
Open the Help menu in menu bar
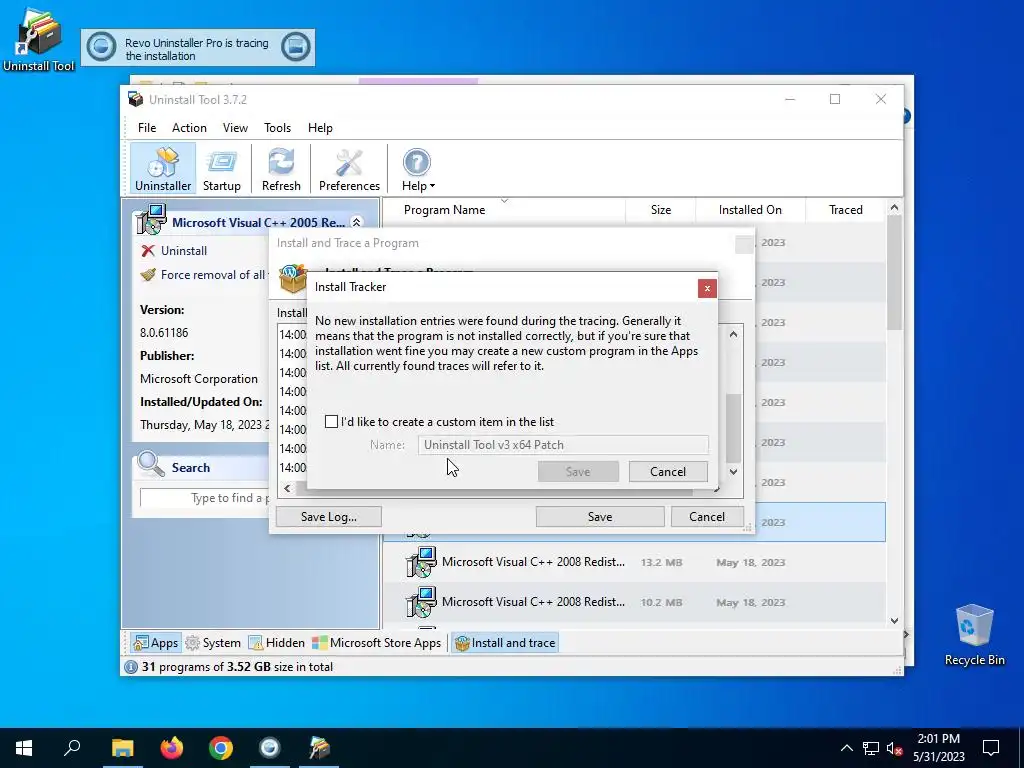[320, 127]
